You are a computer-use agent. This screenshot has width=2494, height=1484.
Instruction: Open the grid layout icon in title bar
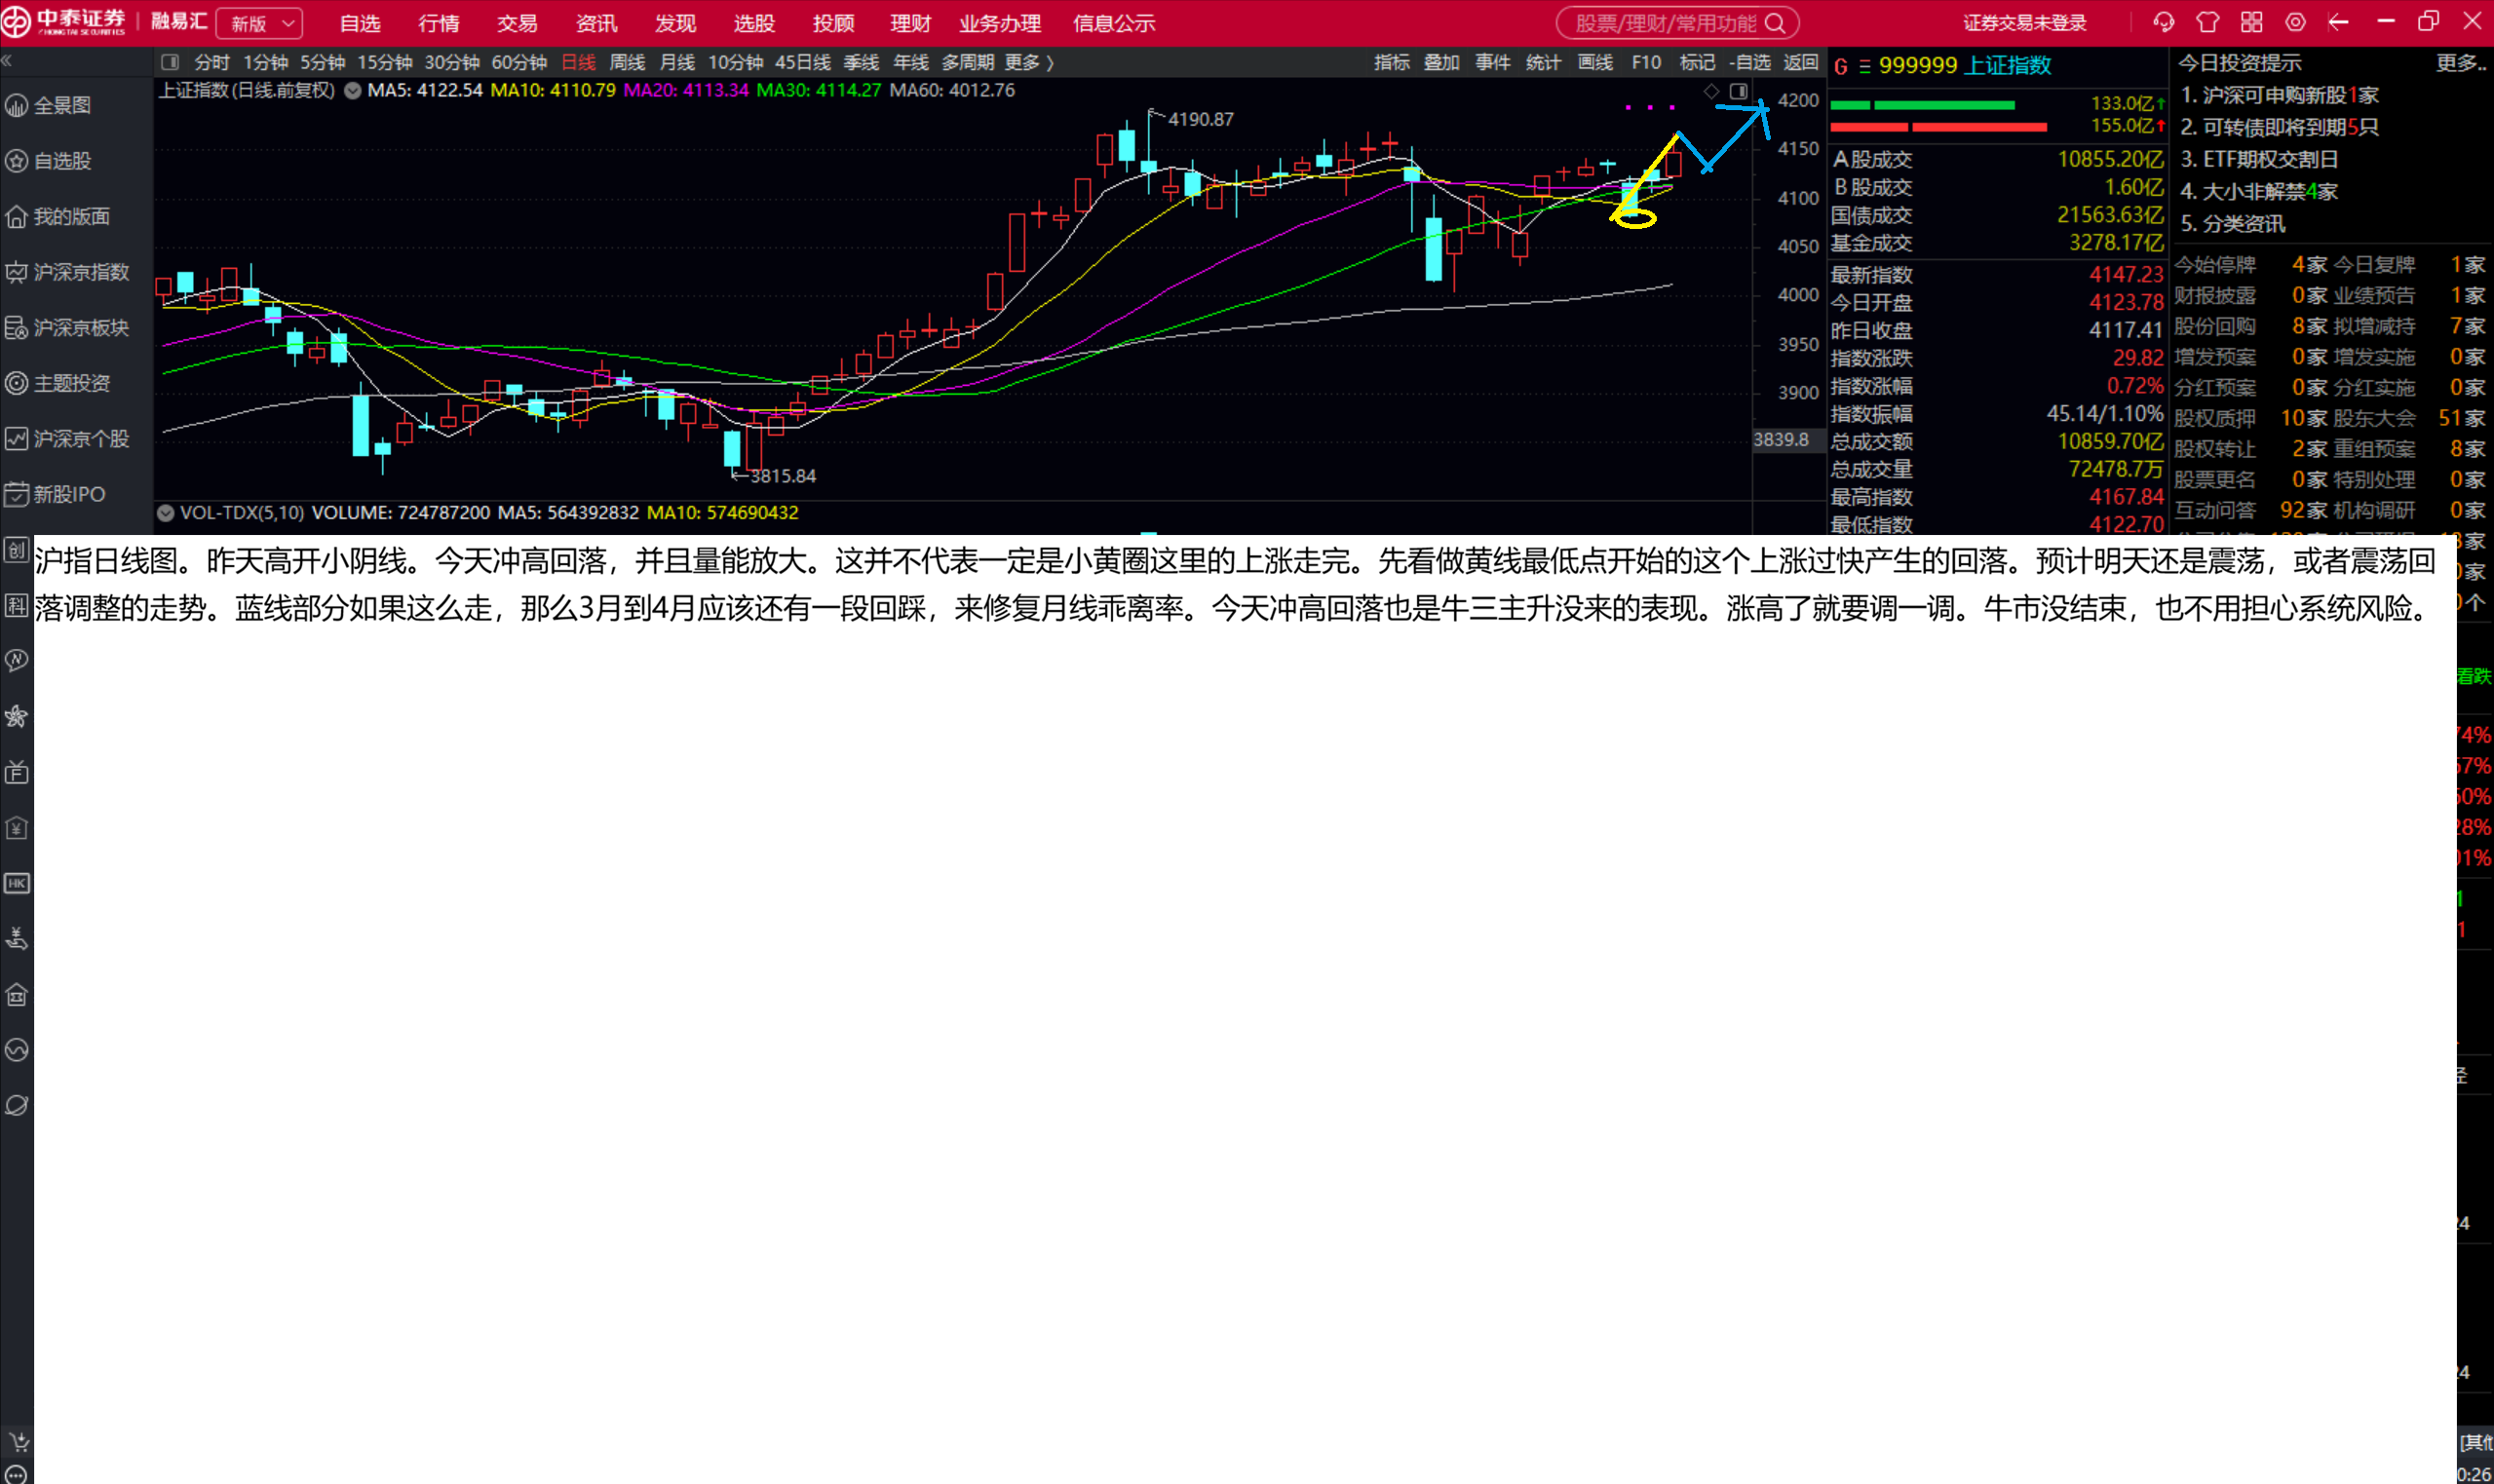coord(2251,22)
